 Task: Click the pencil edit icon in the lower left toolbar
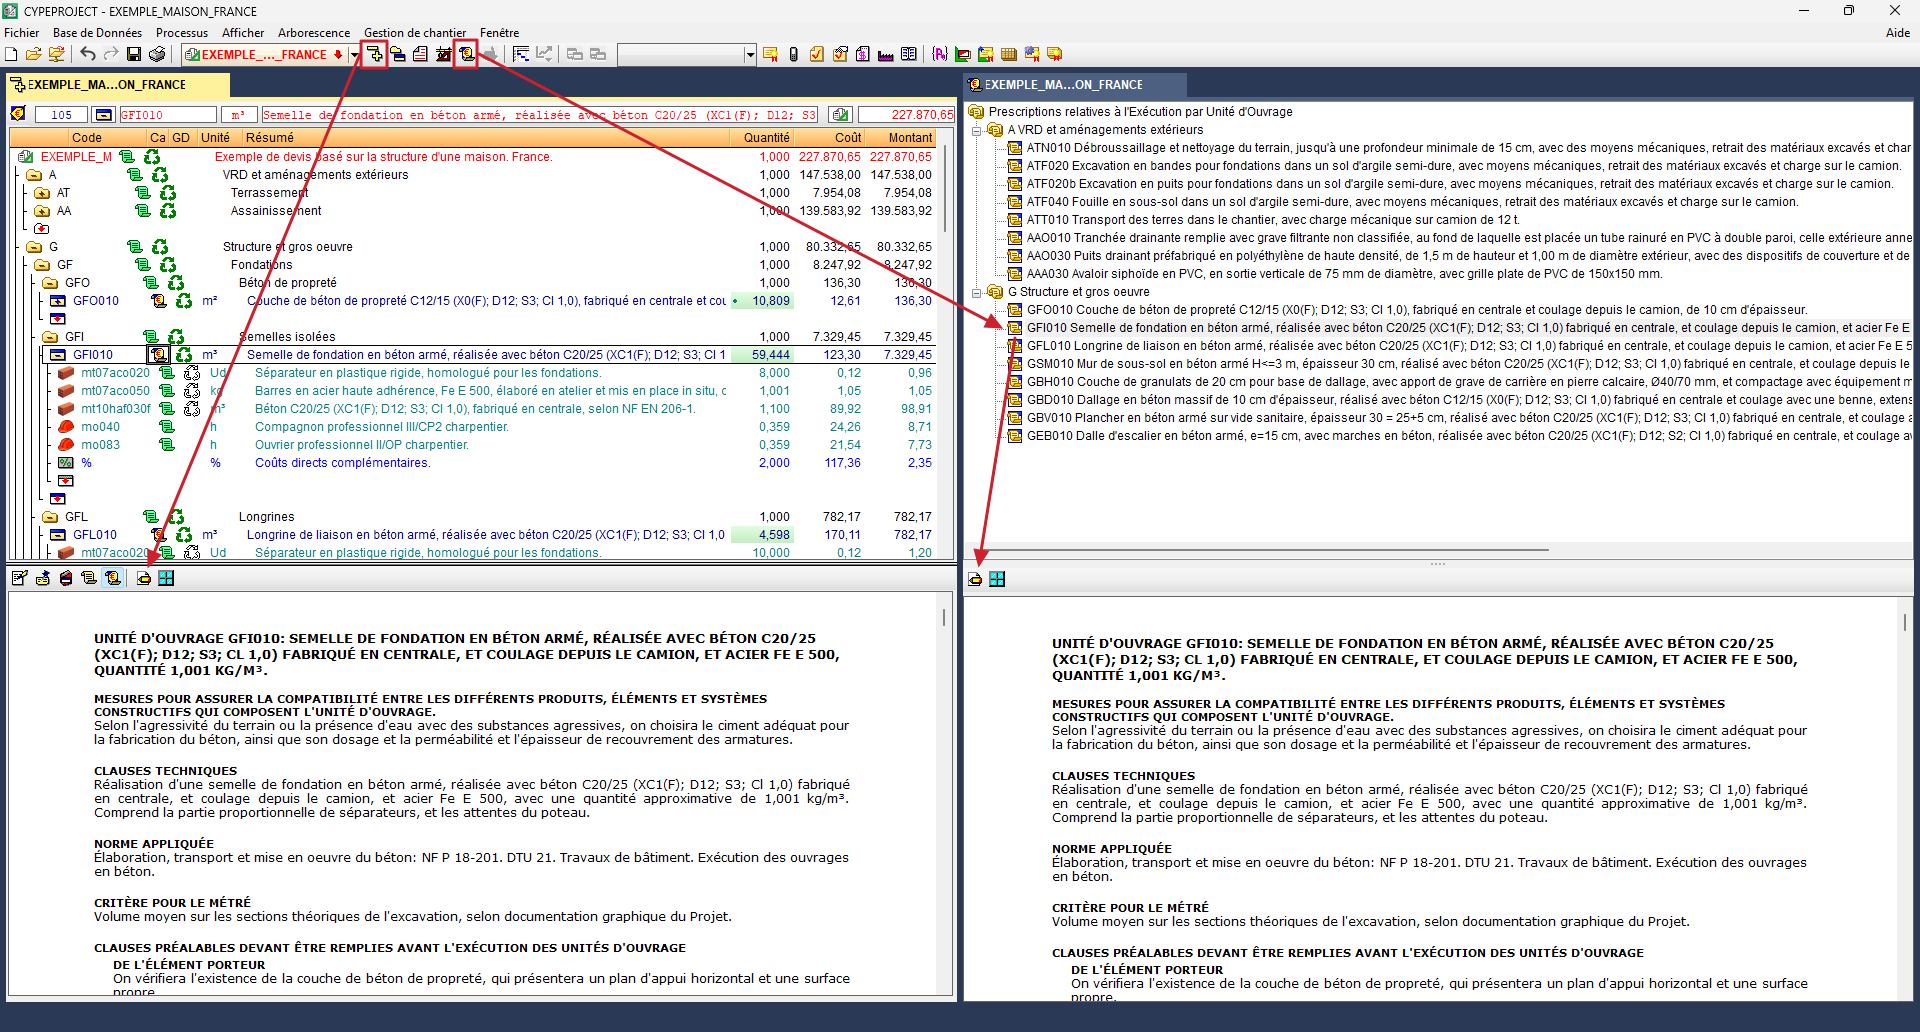(19, 578)
